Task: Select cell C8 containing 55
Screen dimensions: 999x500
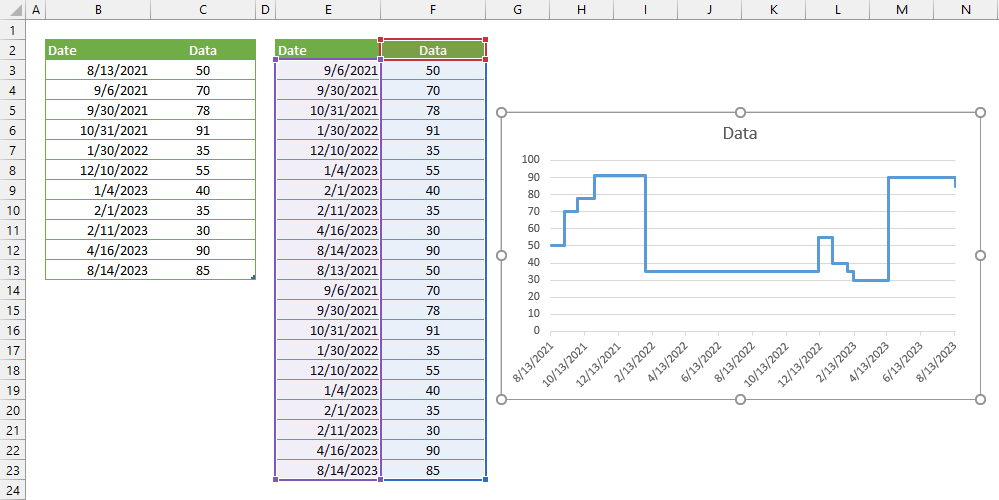Action: coord(203,170)
